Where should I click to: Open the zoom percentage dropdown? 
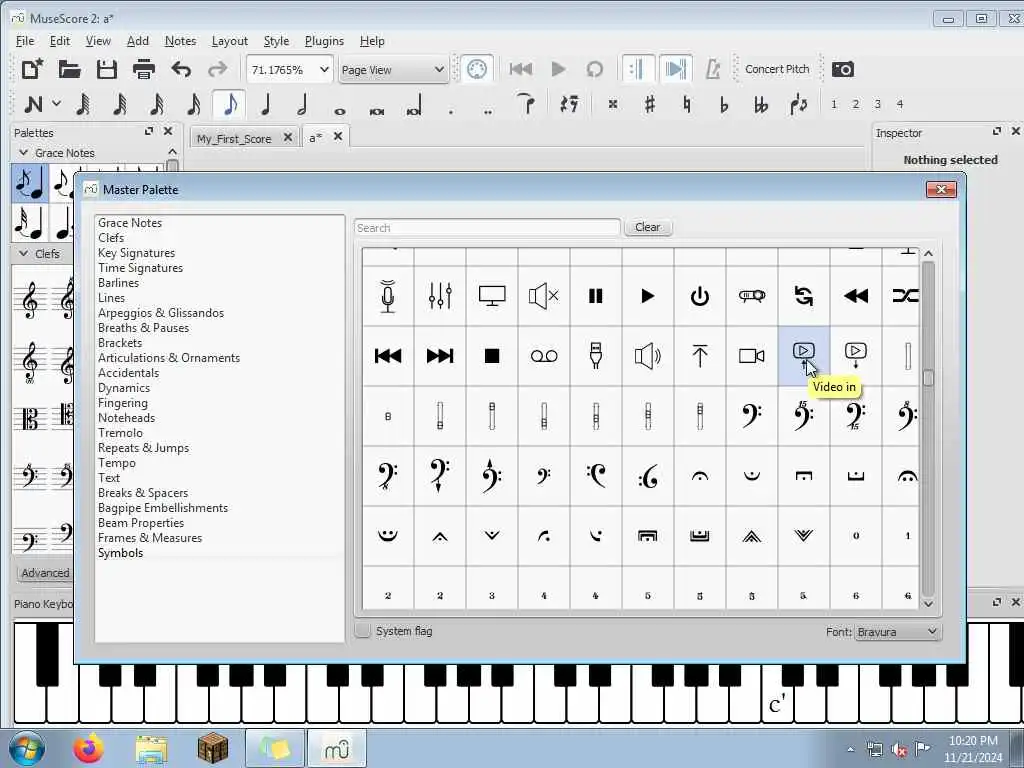(324, 69)
